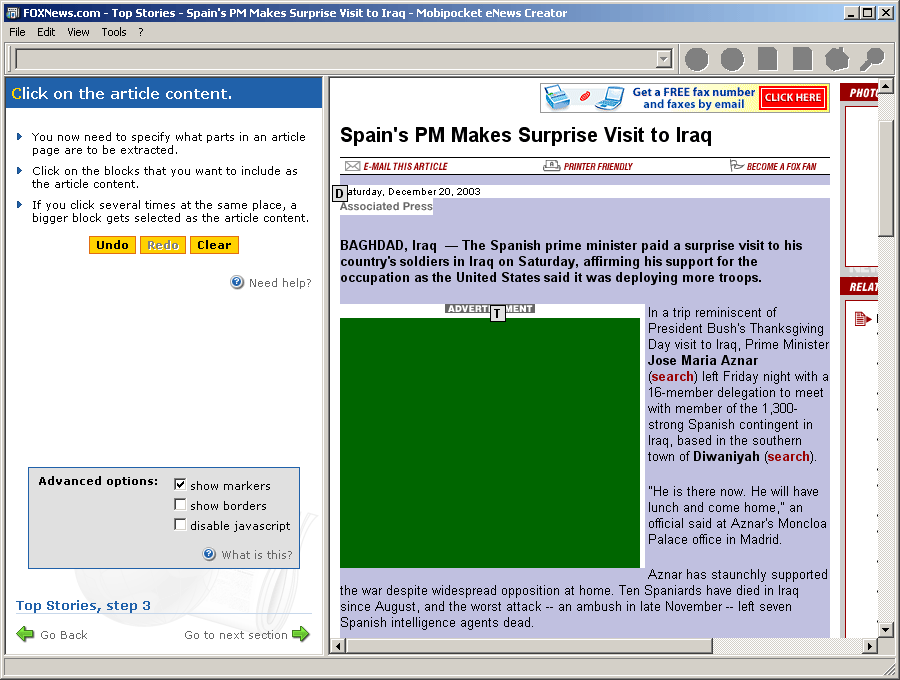Viewport: 900px width, 680px height.
Task: Click the Clear button
Action: pos(214,245)
